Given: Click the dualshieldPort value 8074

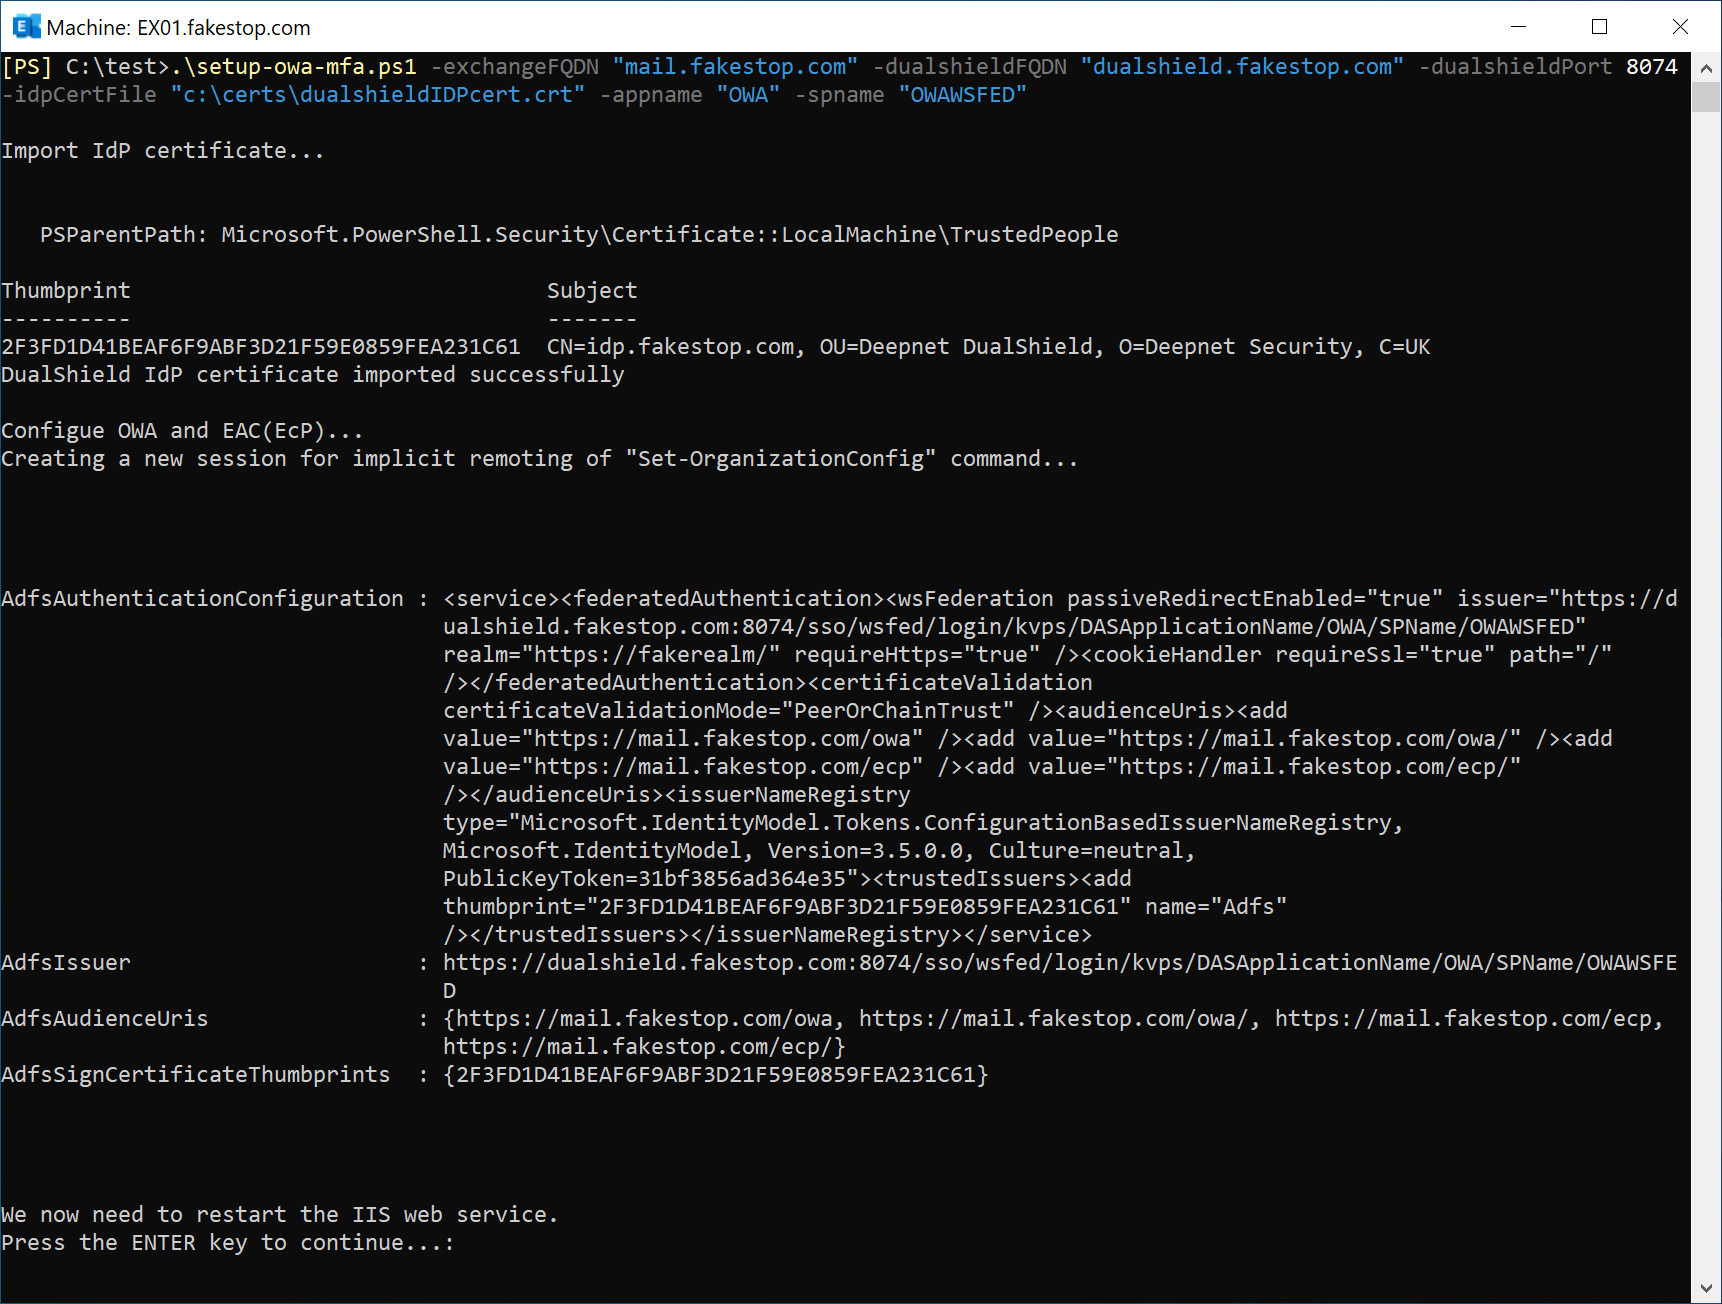Looking at the screenshot, I should (x=1651, y=67).
